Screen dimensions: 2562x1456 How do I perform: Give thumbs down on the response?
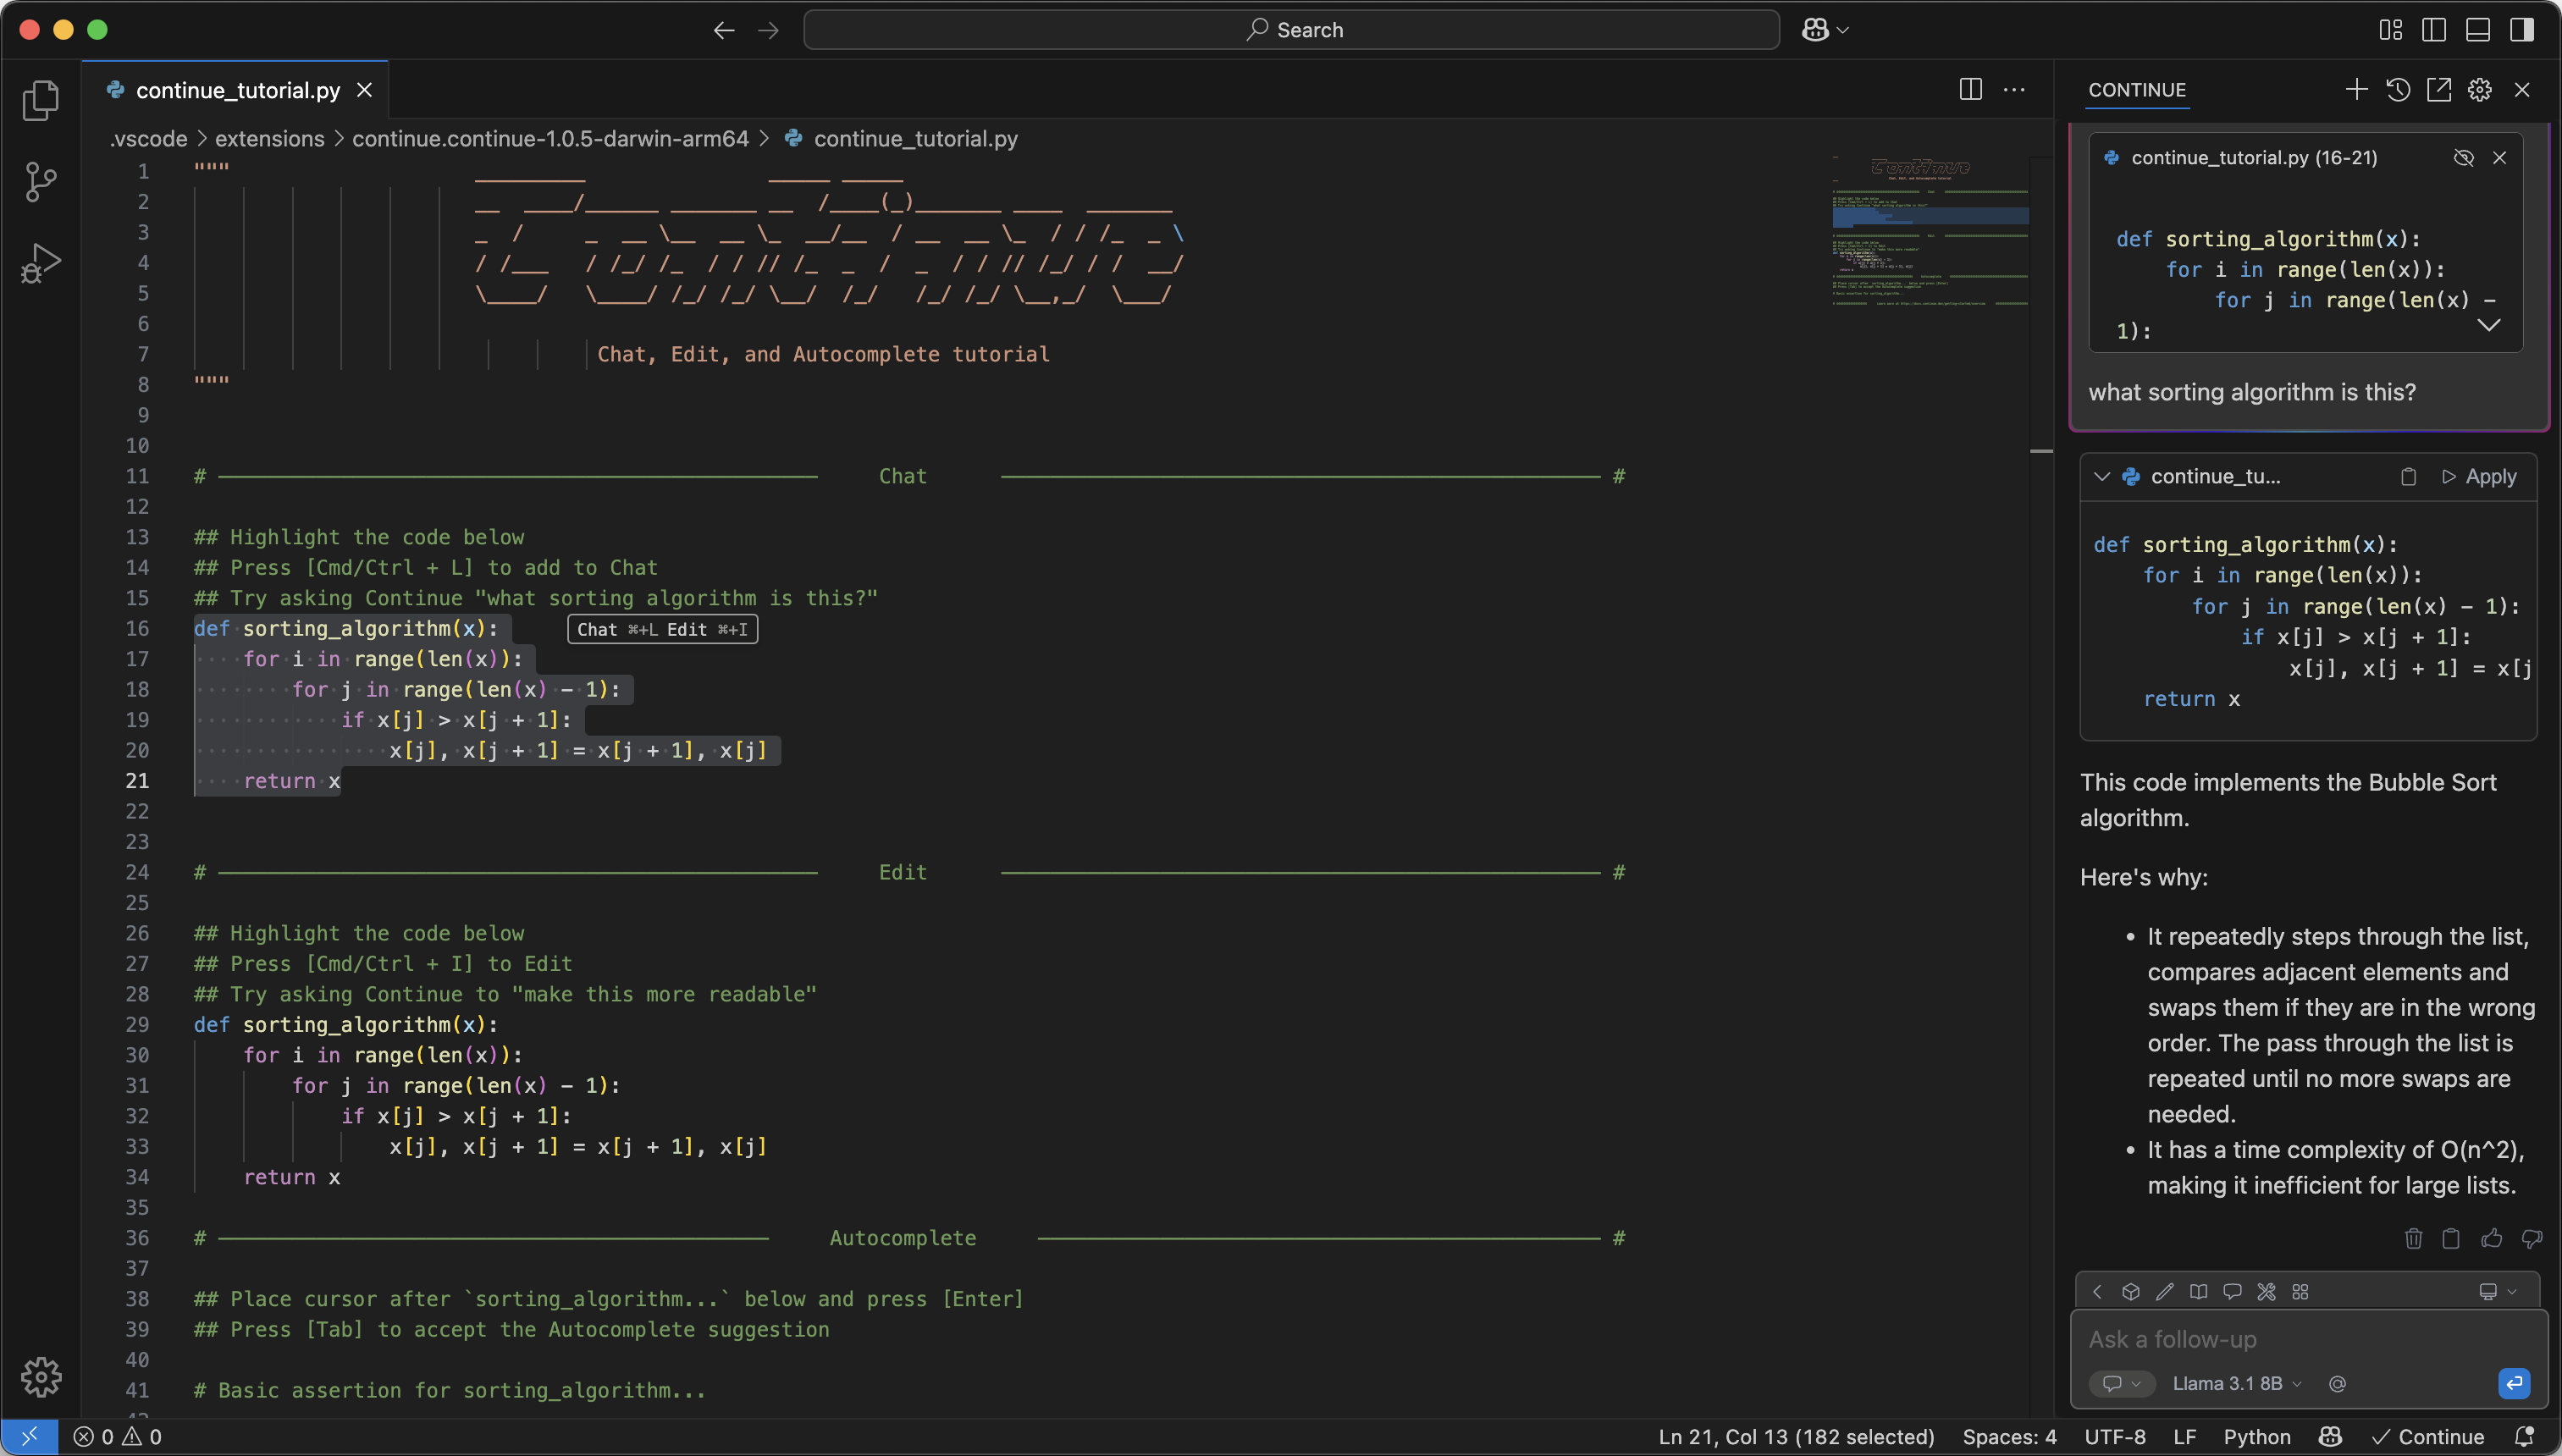(x=2532, y=1239)
